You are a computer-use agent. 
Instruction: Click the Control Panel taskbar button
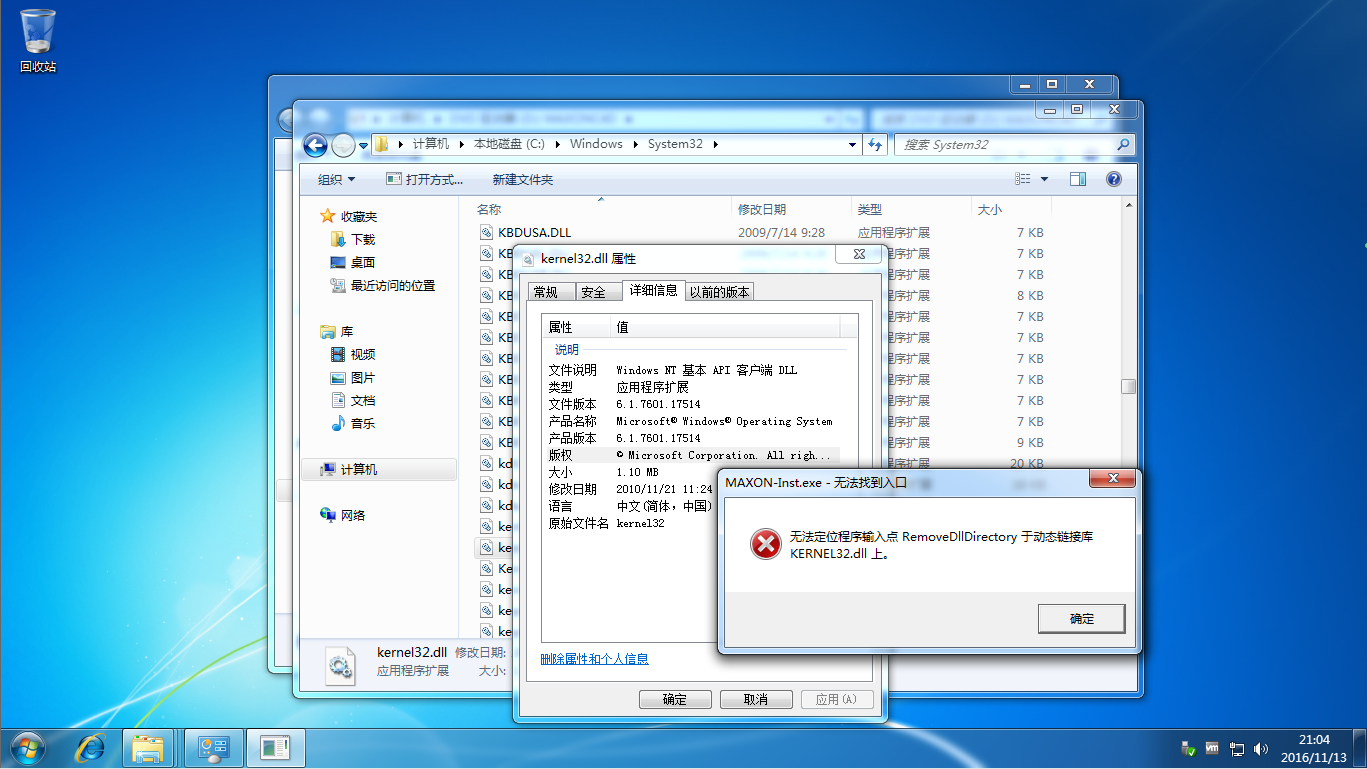213,747
